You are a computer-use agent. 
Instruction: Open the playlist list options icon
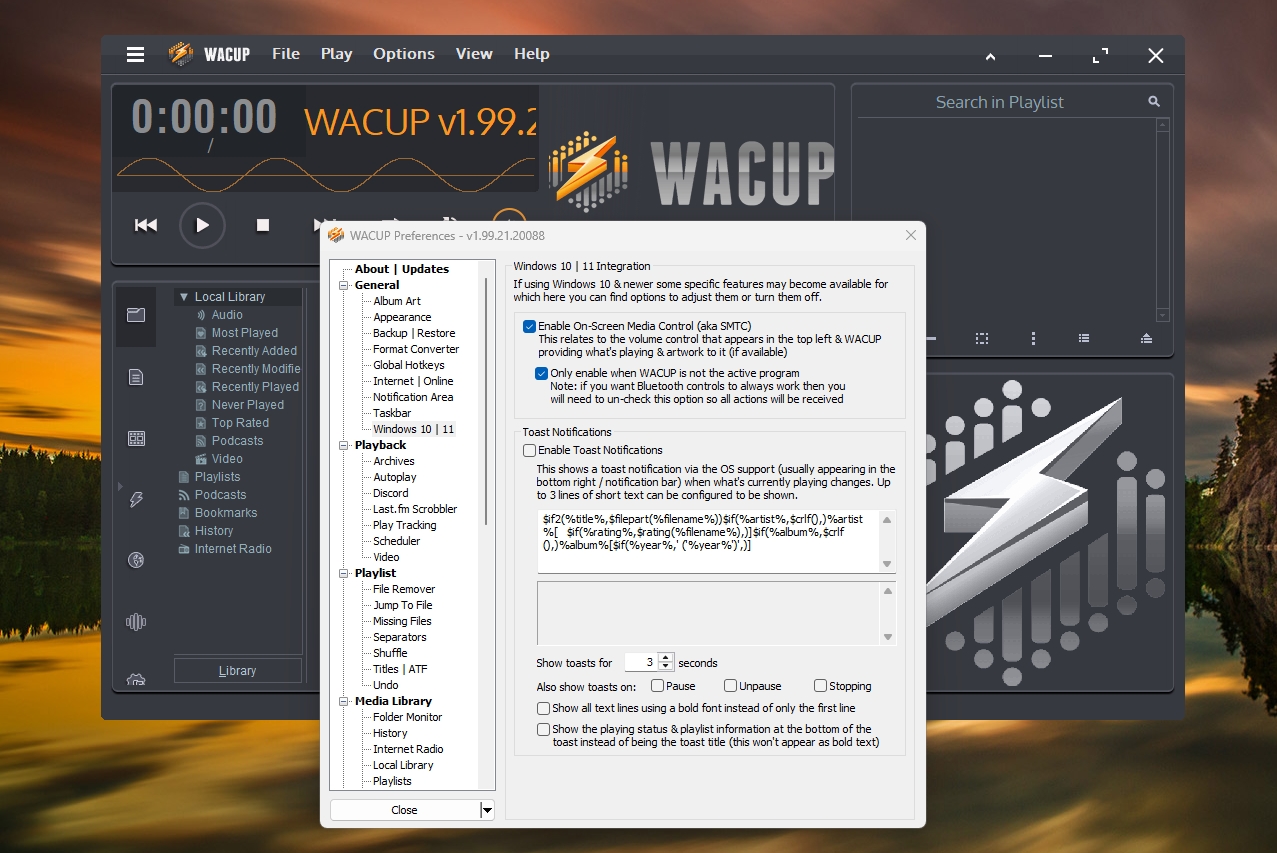[1084, 339]
